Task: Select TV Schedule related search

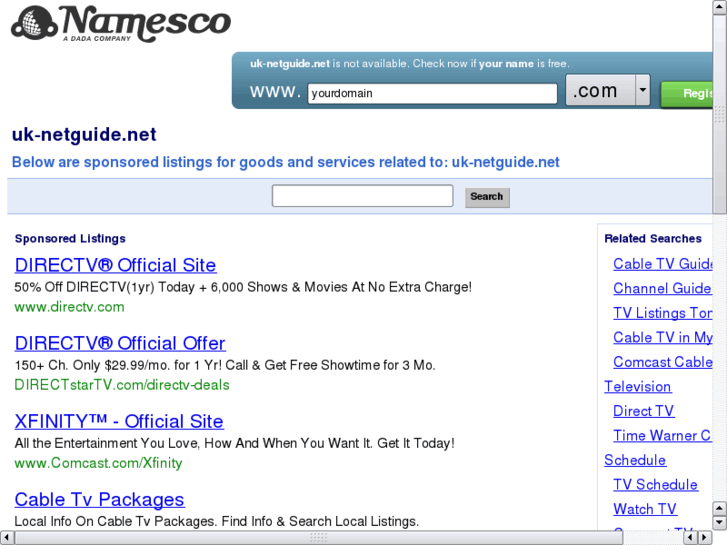Action: (x=655, y=485)
